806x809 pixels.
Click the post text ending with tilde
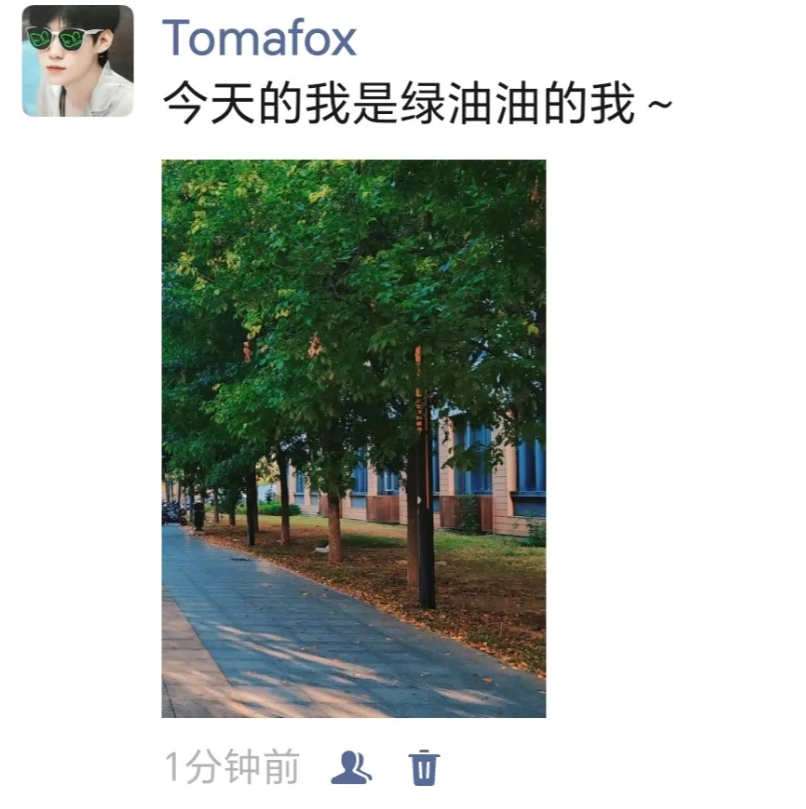pos(418,103)
